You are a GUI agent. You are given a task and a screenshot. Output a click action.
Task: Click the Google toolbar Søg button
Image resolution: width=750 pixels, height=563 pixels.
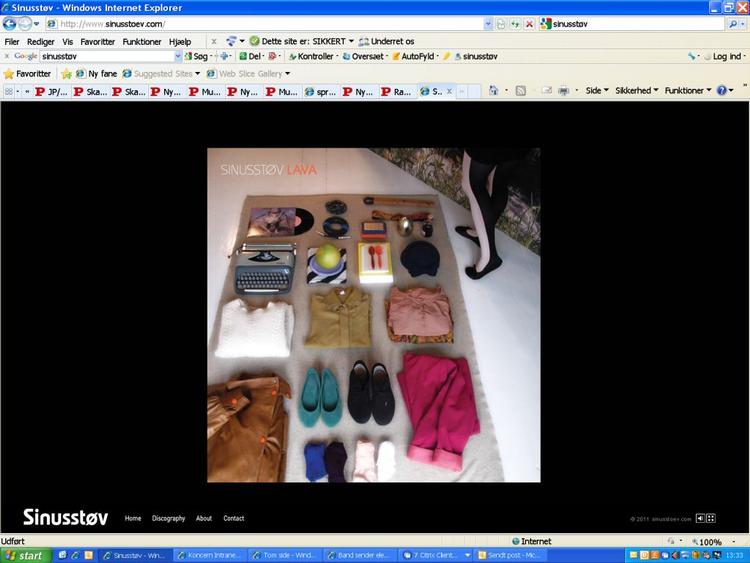(x=197, y=56)
